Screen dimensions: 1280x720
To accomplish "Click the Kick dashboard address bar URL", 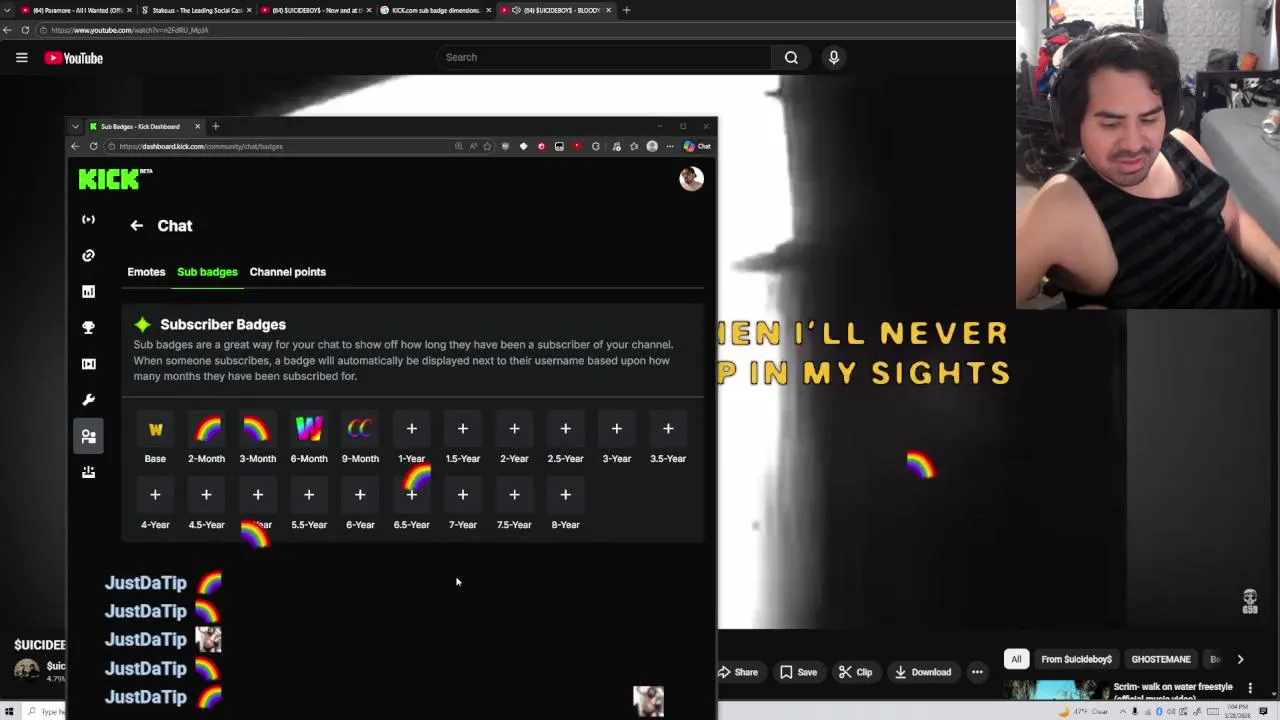I will [201, 146].
